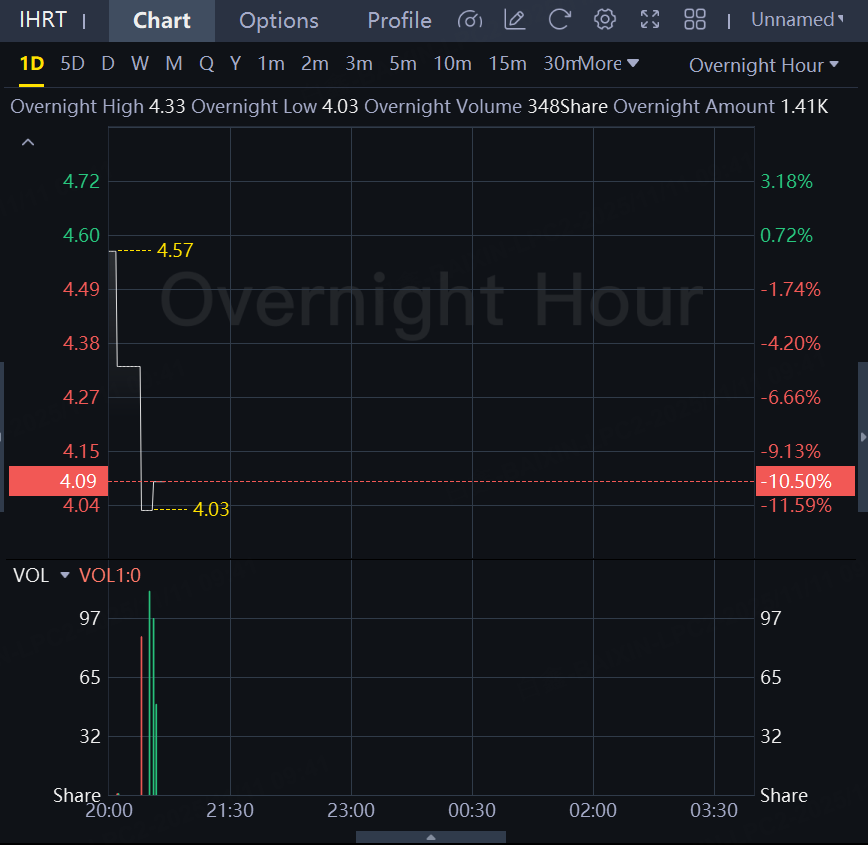Open the More intervals dropdown
This screenshot has height=845, width=868.
tap(609, 64)
